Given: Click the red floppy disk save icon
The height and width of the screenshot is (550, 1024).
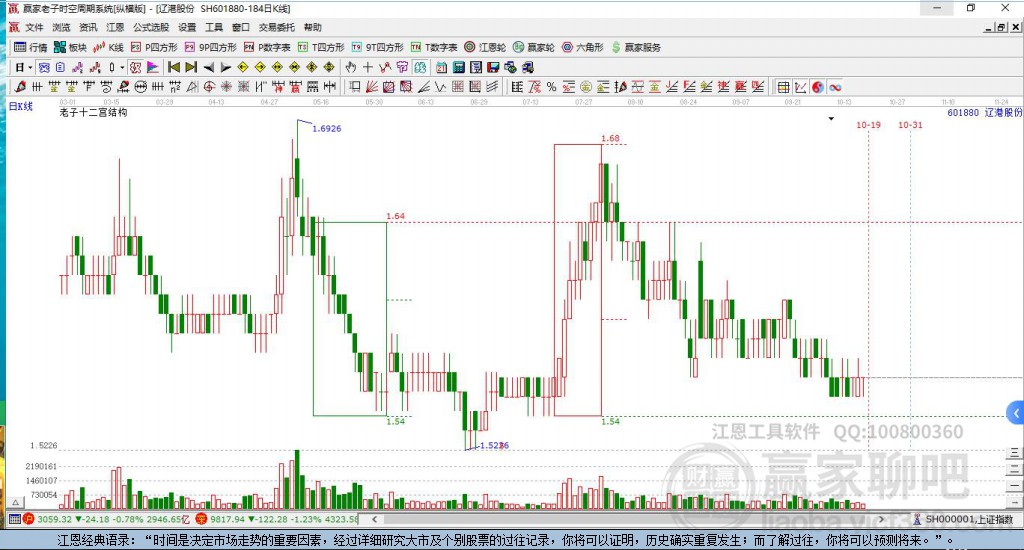Looking at the screenshot, I should click(x=493, y=67).
